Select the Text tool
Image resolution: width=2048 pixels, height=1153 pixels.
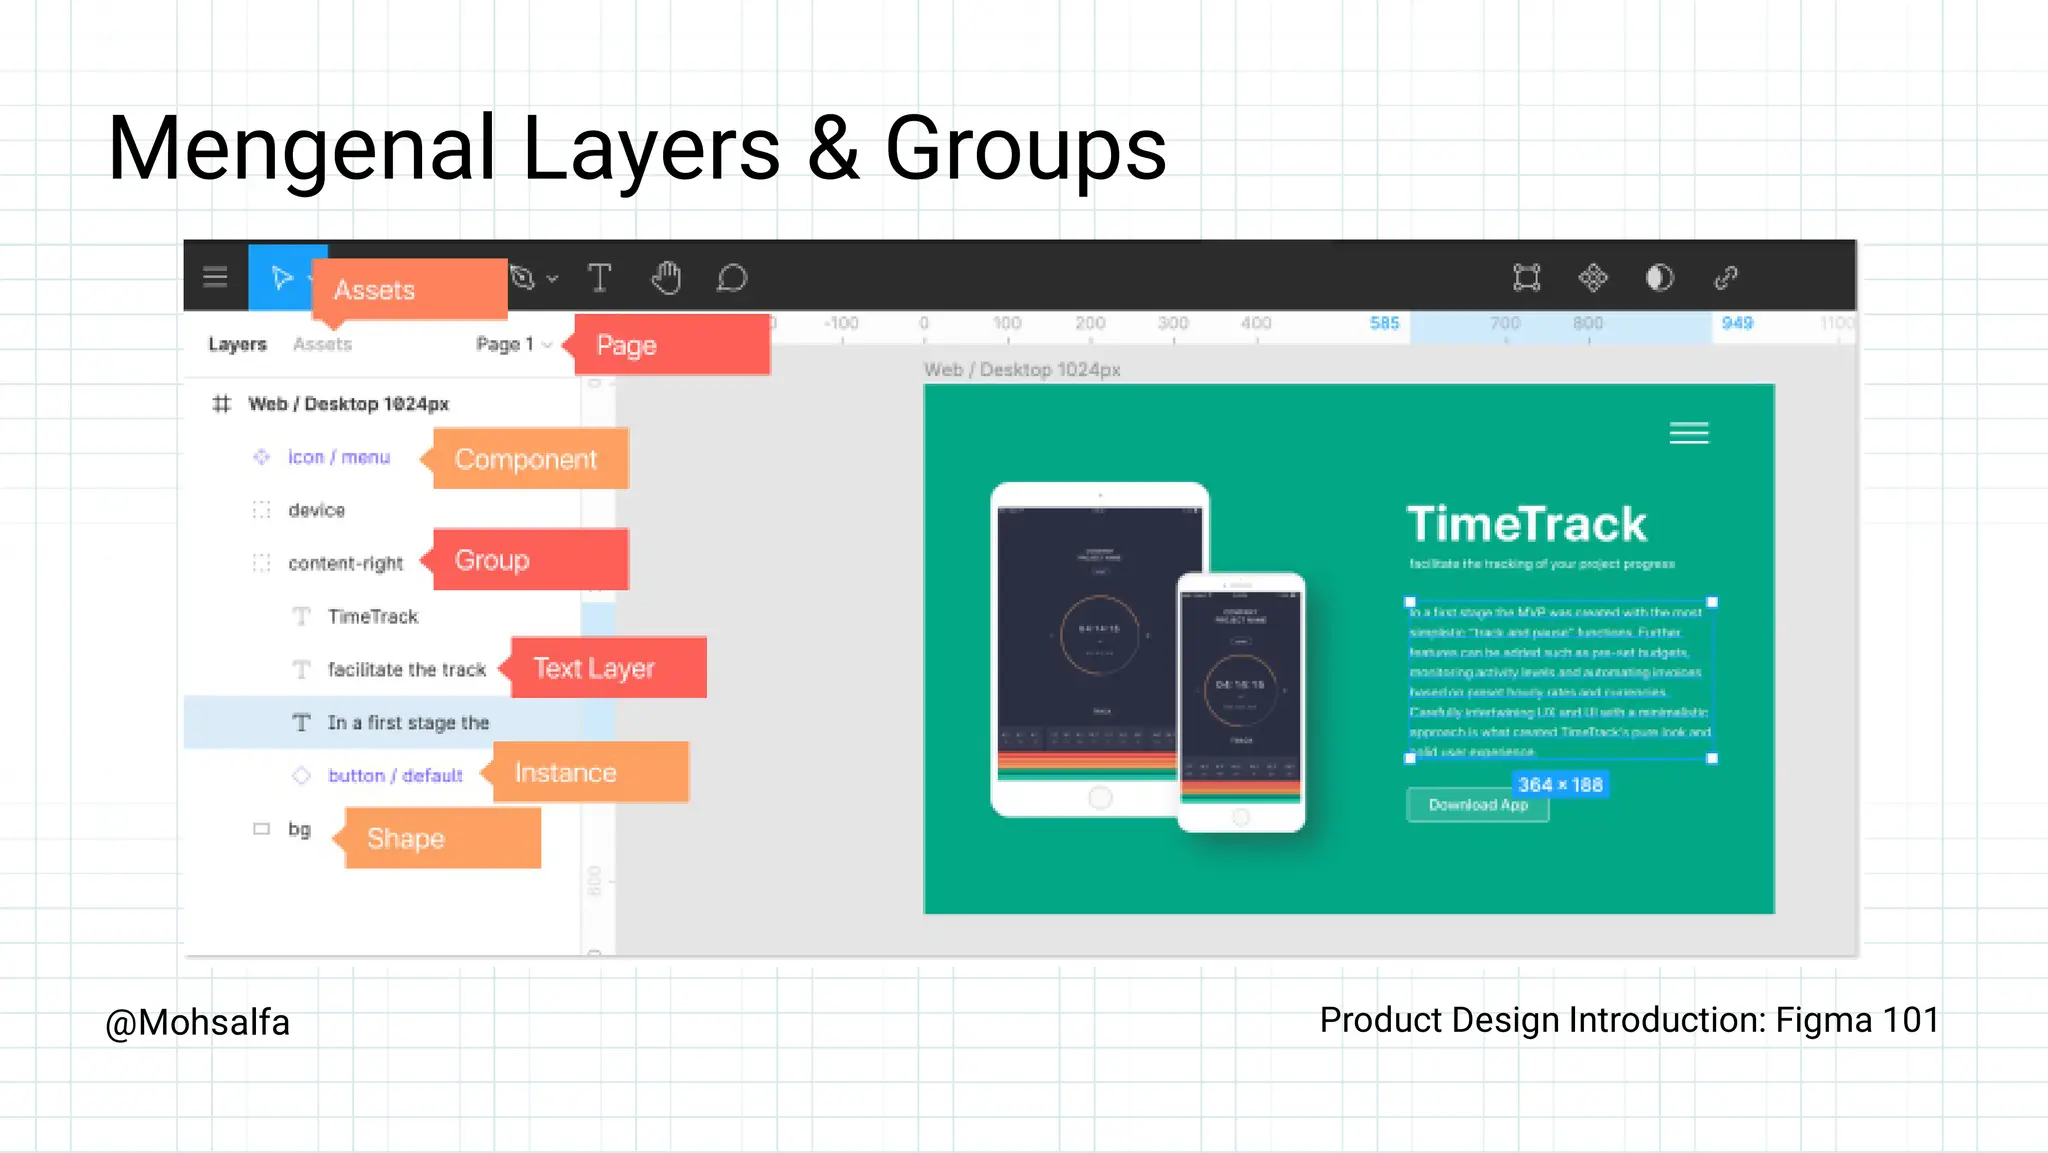[599, 277]
